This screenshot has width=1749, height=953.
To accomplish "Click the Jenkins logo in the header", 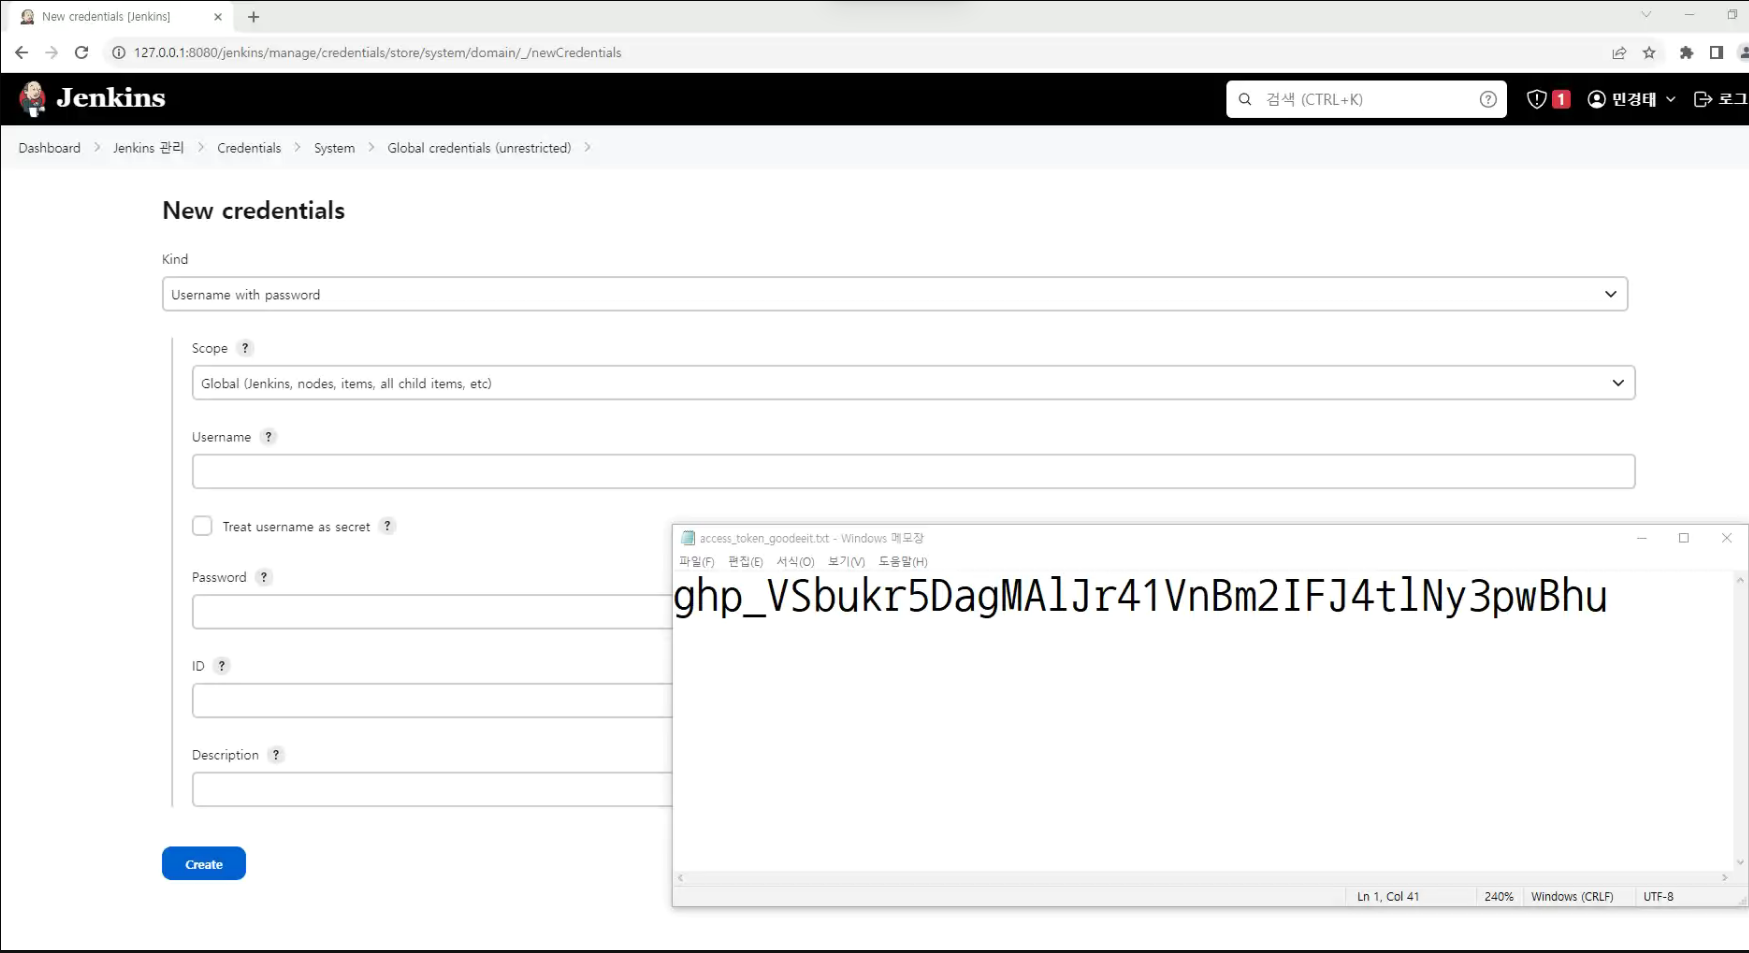I will coord(91,98).
